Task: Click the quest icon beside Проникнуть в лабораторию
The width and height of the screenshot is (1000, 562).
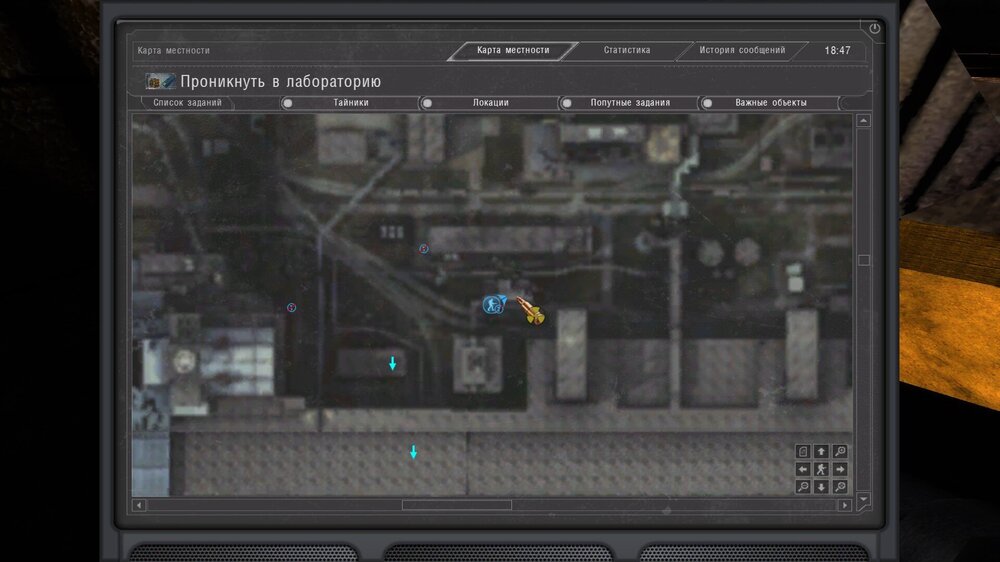Action: (160, 81)
